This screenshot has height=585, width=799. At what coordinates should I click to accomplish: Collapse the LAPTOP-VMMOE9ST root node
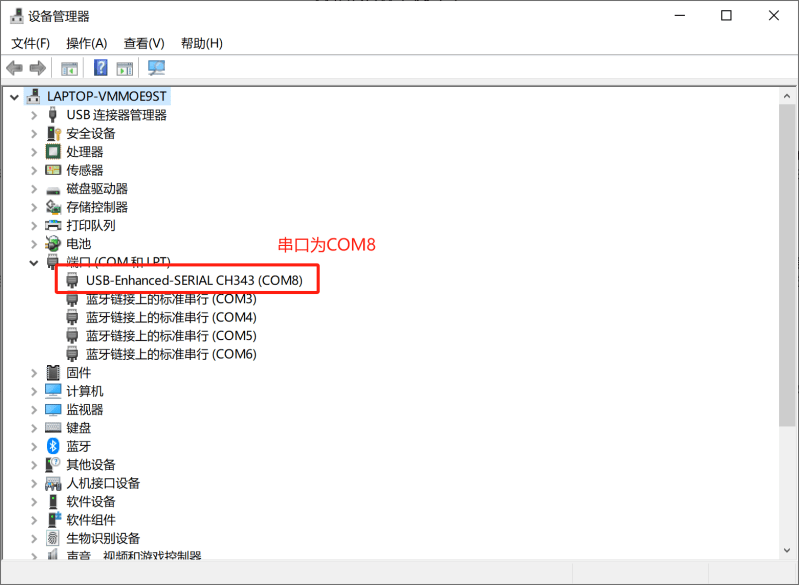[14, 97]
